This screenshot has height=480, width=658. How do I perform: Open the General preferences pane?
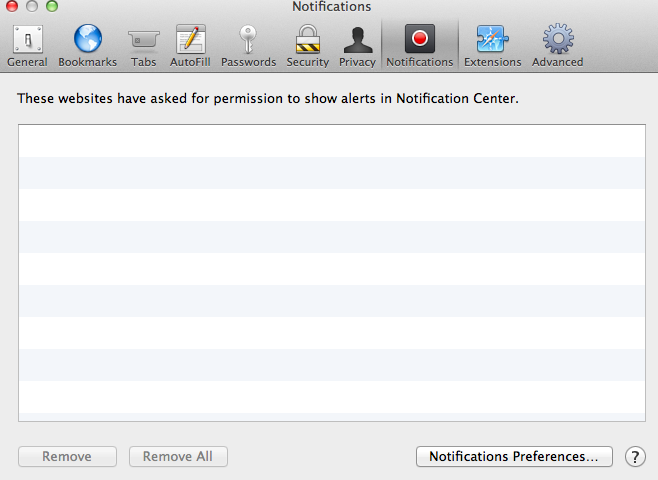click(x=27, y=45)
